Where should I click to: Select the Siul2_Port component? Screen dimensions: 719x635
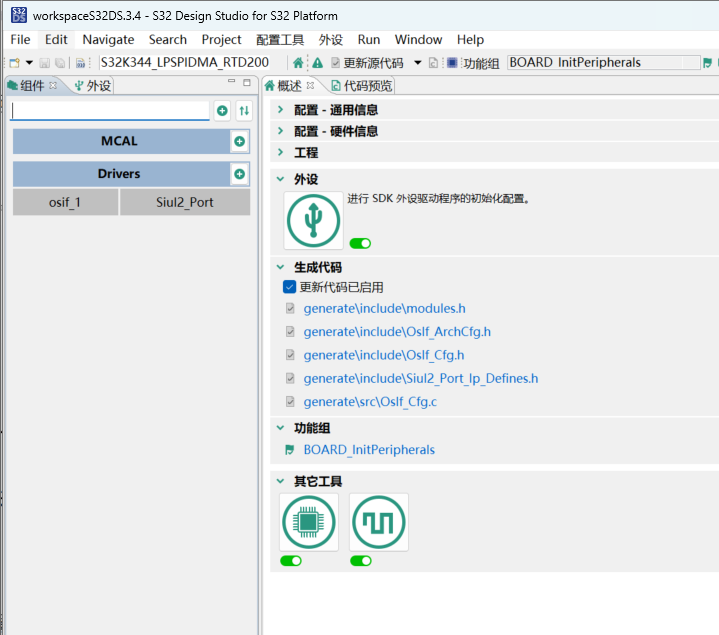[x=185, y=202]
